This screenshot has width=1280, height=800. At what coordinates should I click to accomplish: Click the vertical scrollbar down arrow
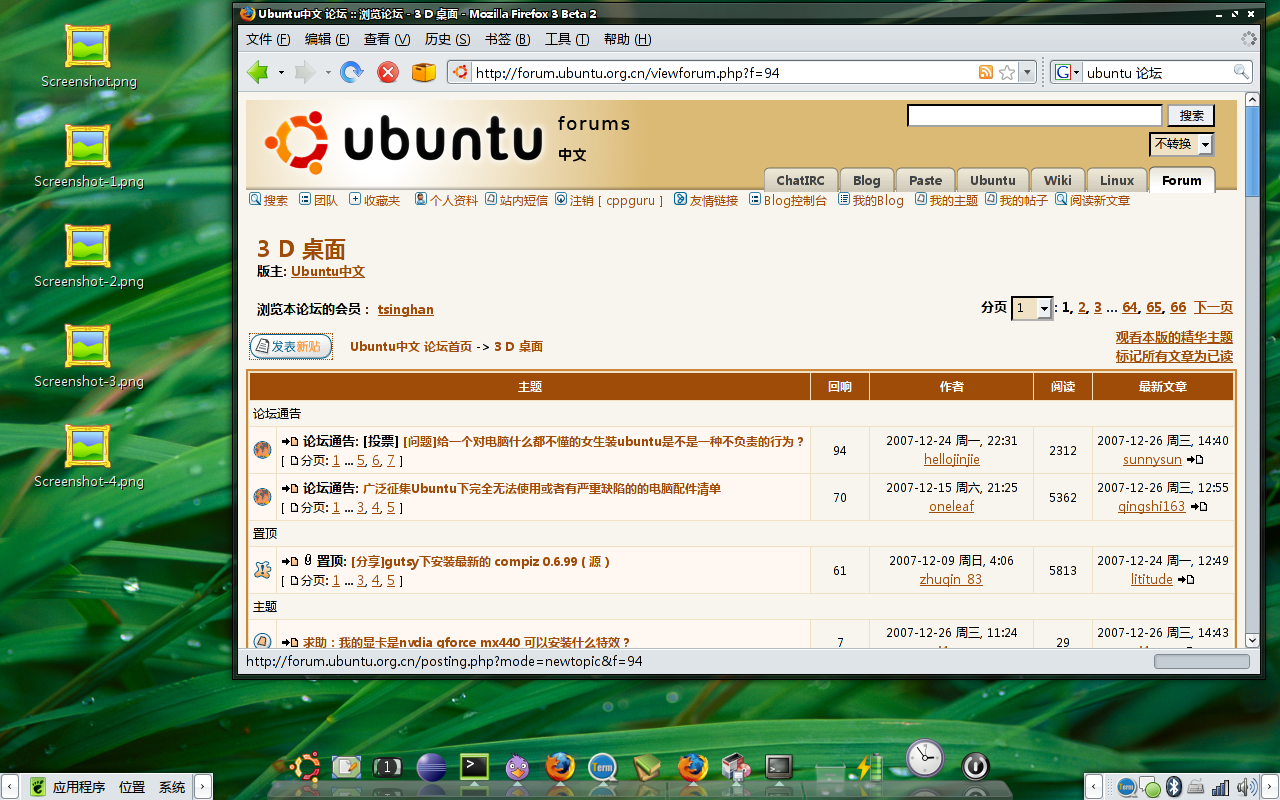[1253, 640]
